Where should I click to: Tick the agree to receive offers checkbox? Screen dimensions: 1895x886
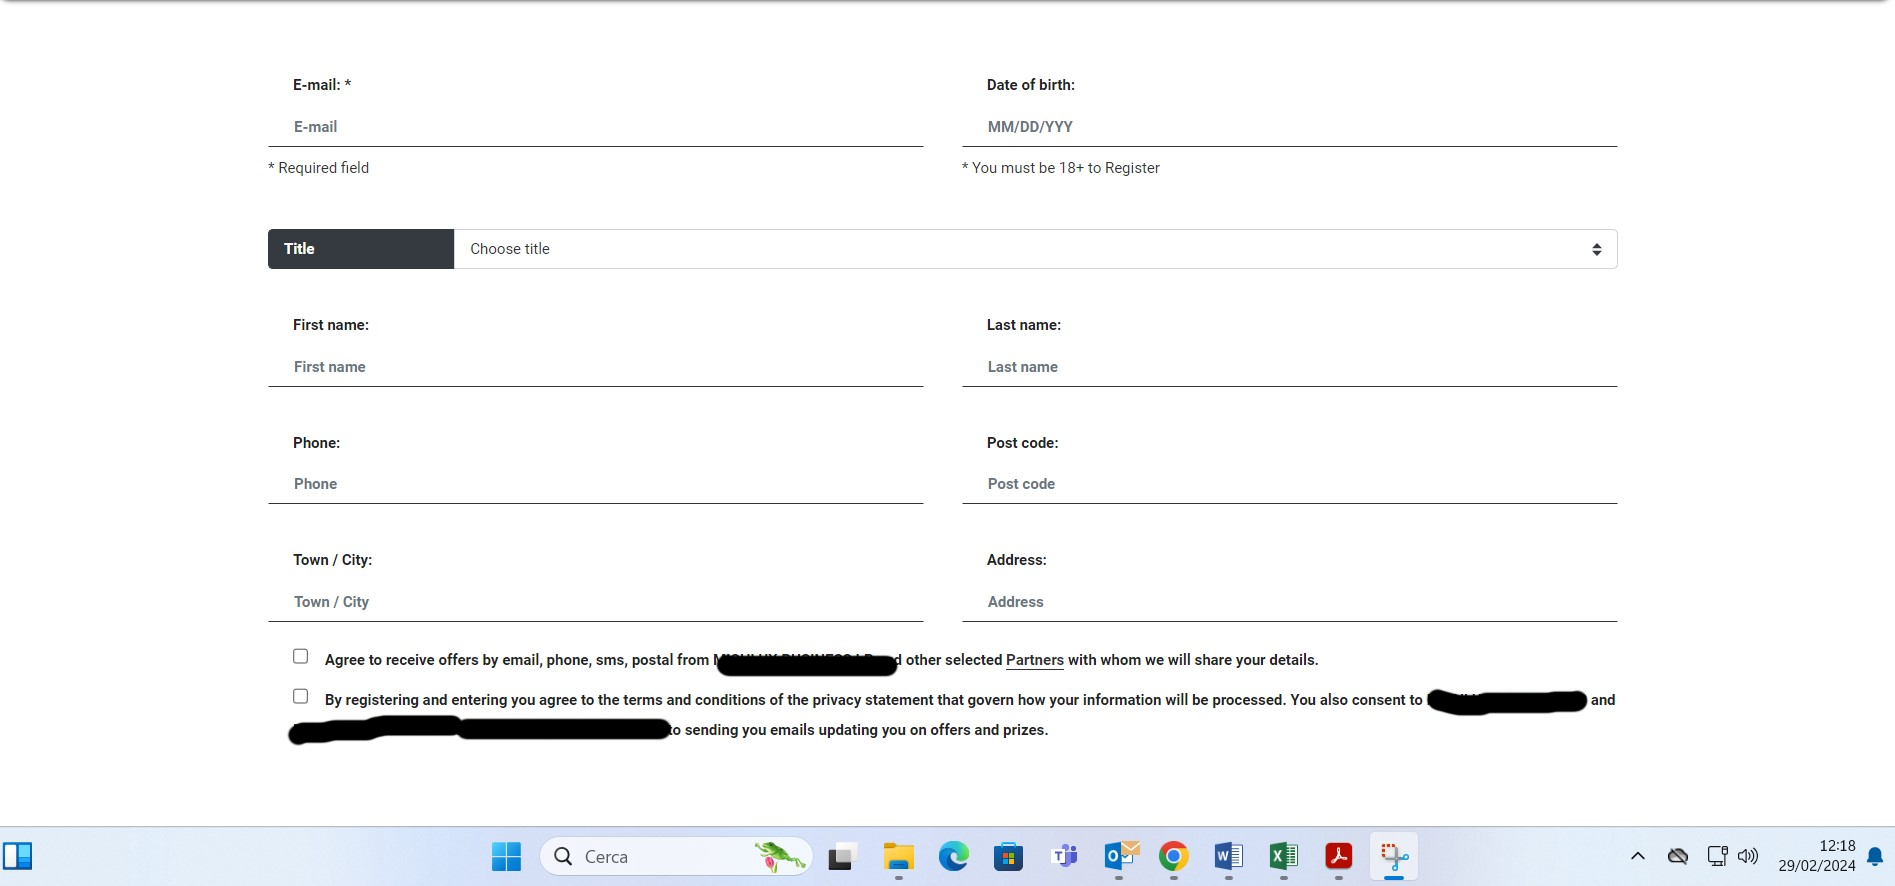click(300, 657)
